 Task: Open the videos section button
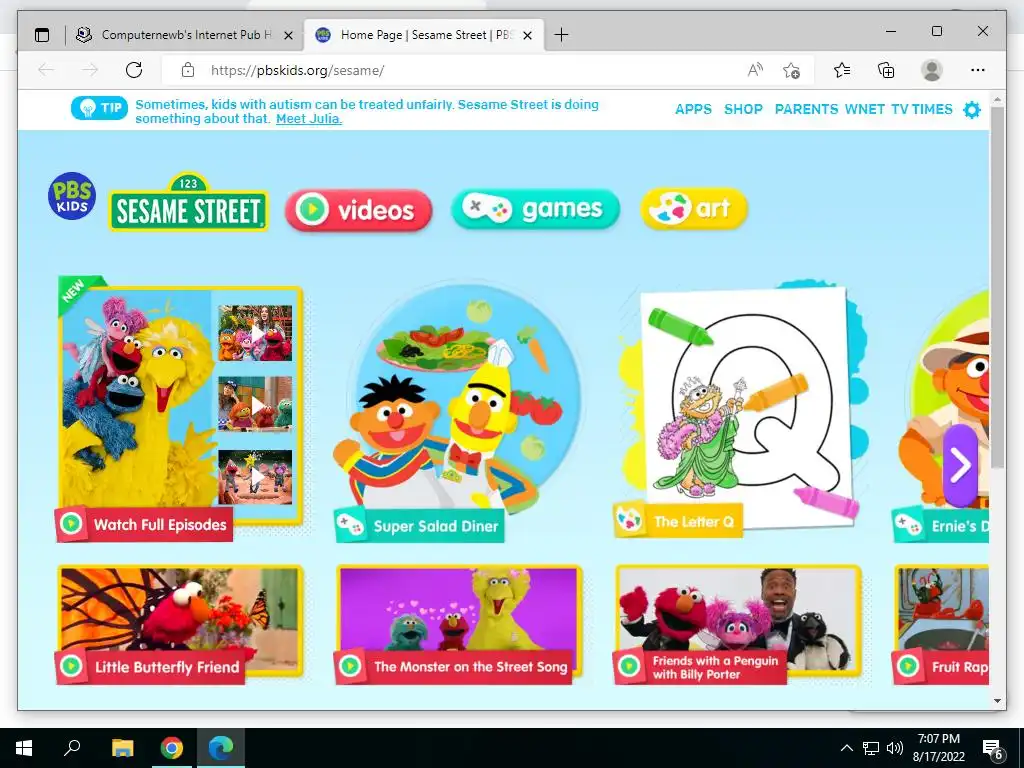coord(359,210)
